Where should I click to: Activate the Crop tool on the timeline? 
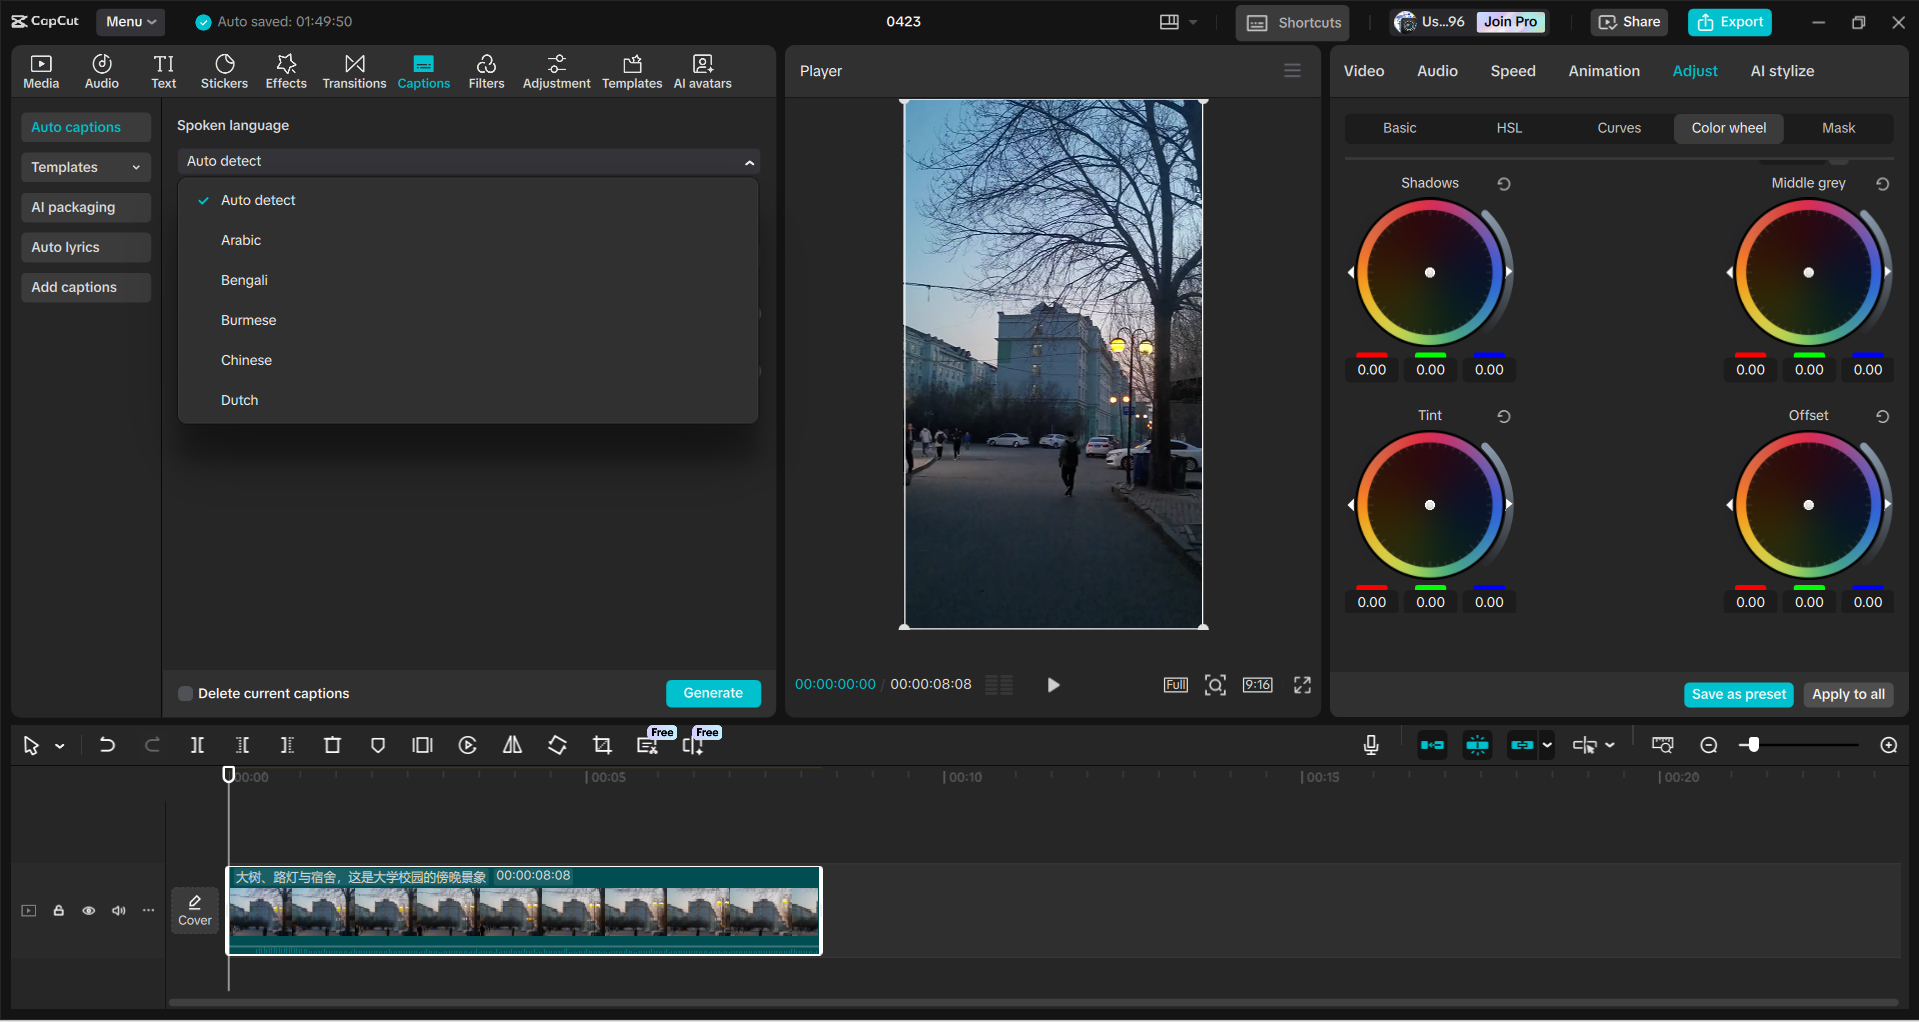click(x=602, y=745)
